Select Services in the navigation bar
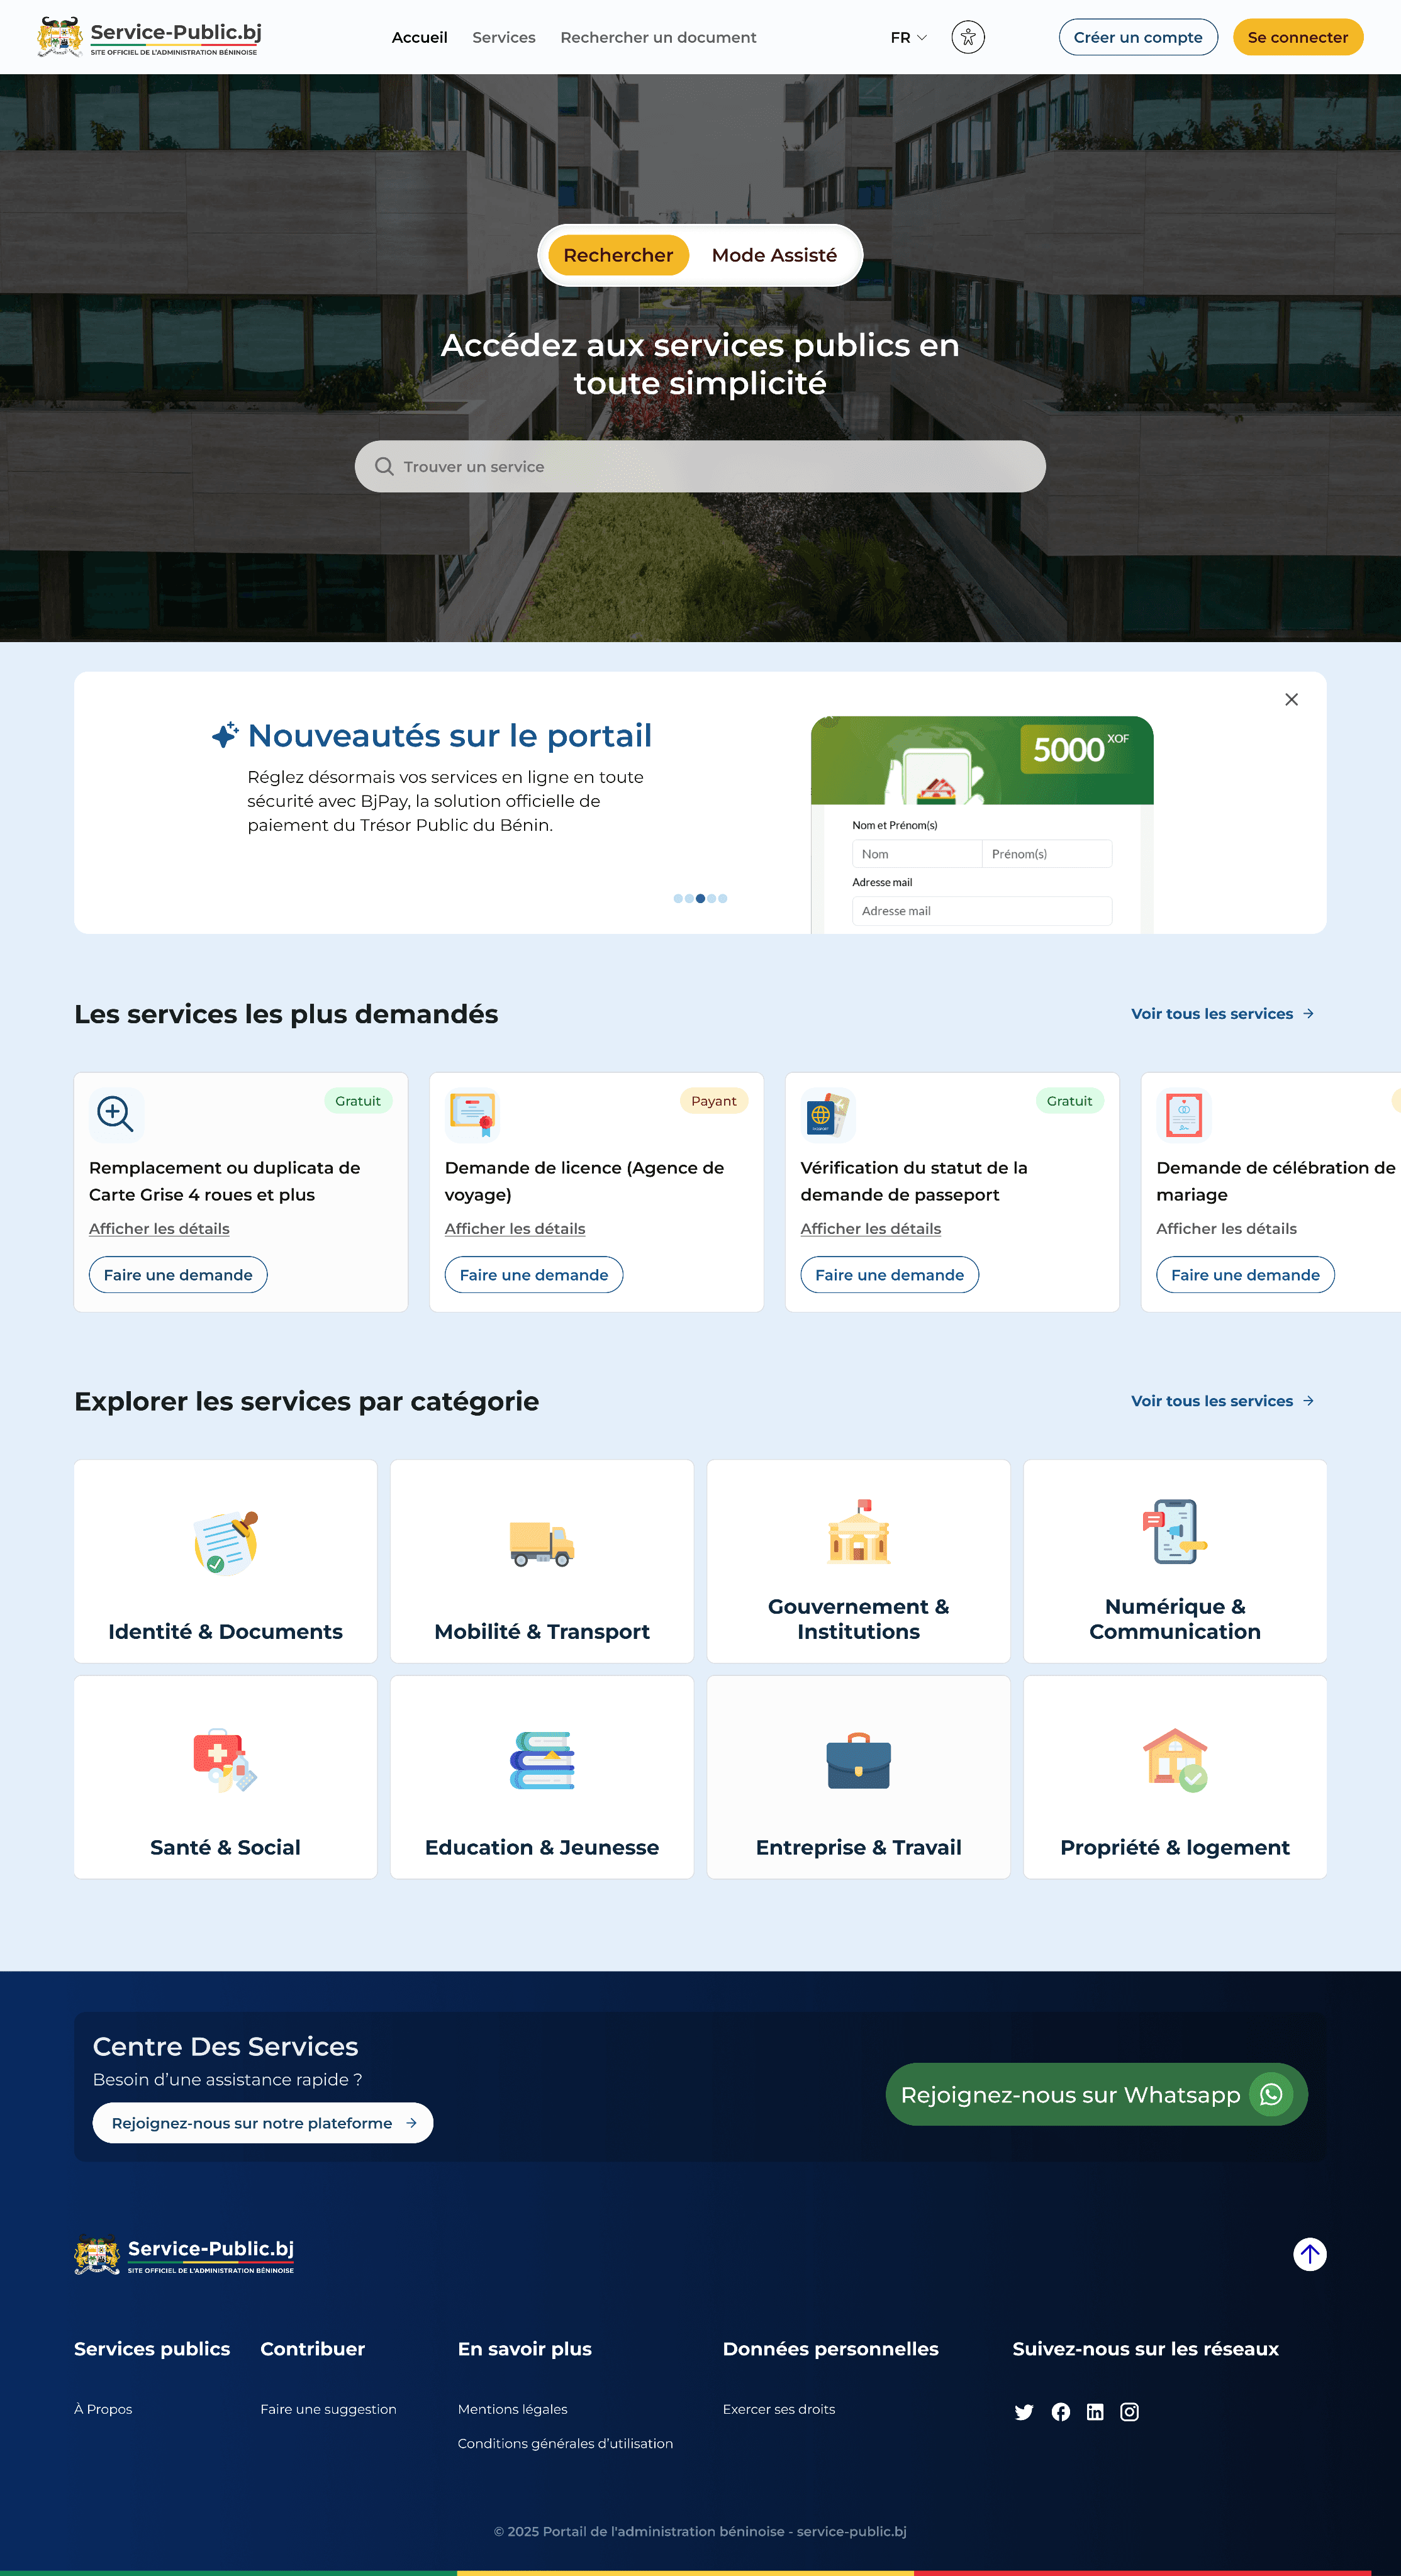1401x2576 pixels. coord(503,37)
